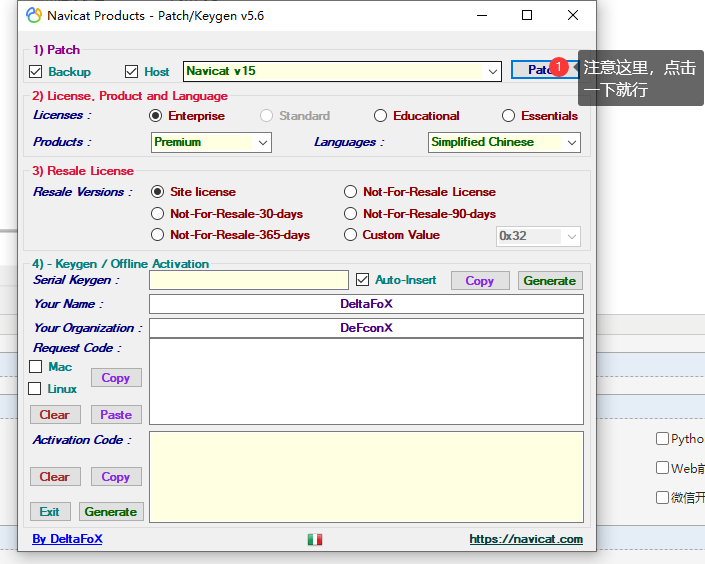Select the Essentials license option

click(509, 116)
